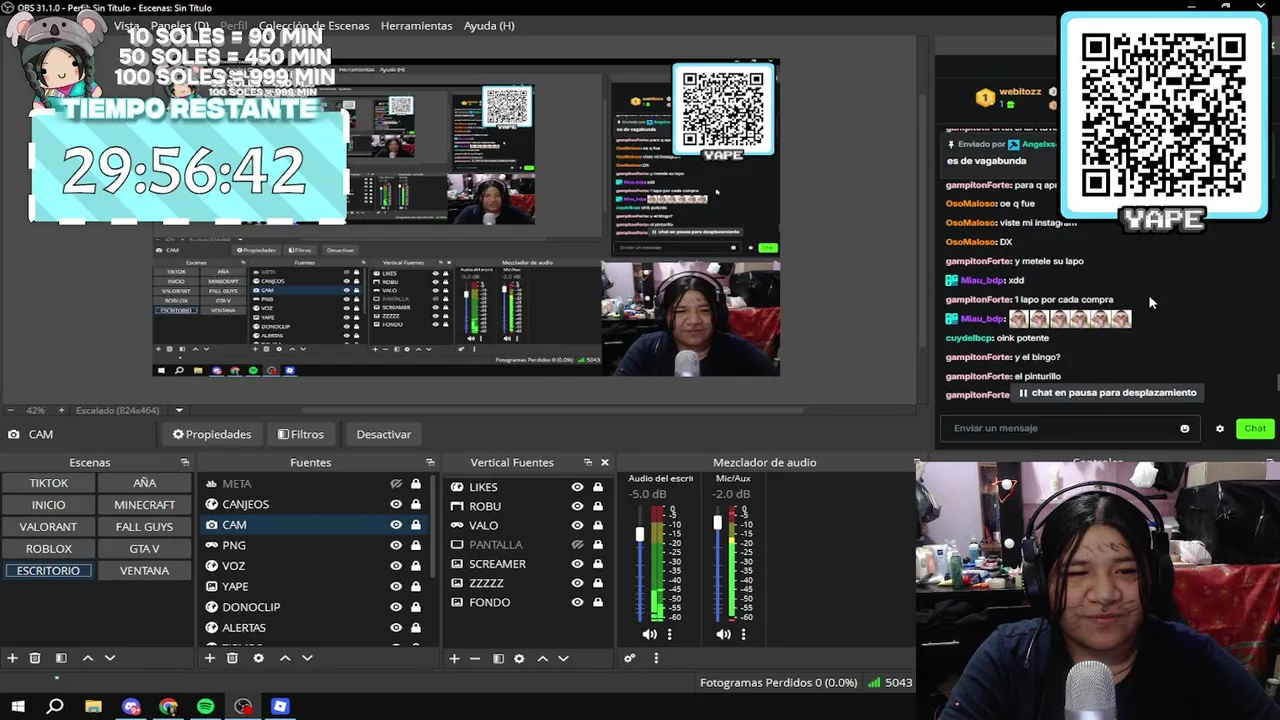Move source down in Fuentes panel
Screen dimensions: 1280x720
point(307,658)
